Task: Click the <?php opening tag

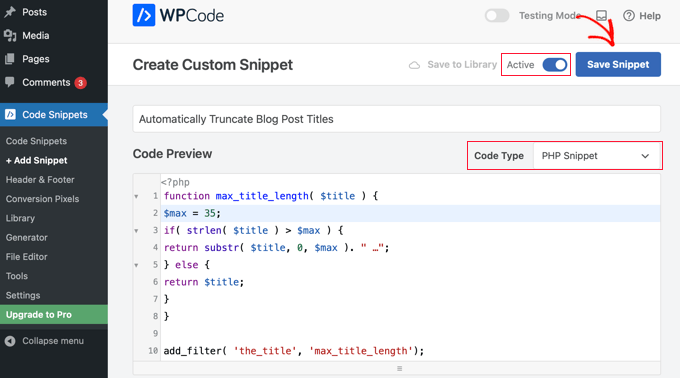Action: [x=175, y=182]
